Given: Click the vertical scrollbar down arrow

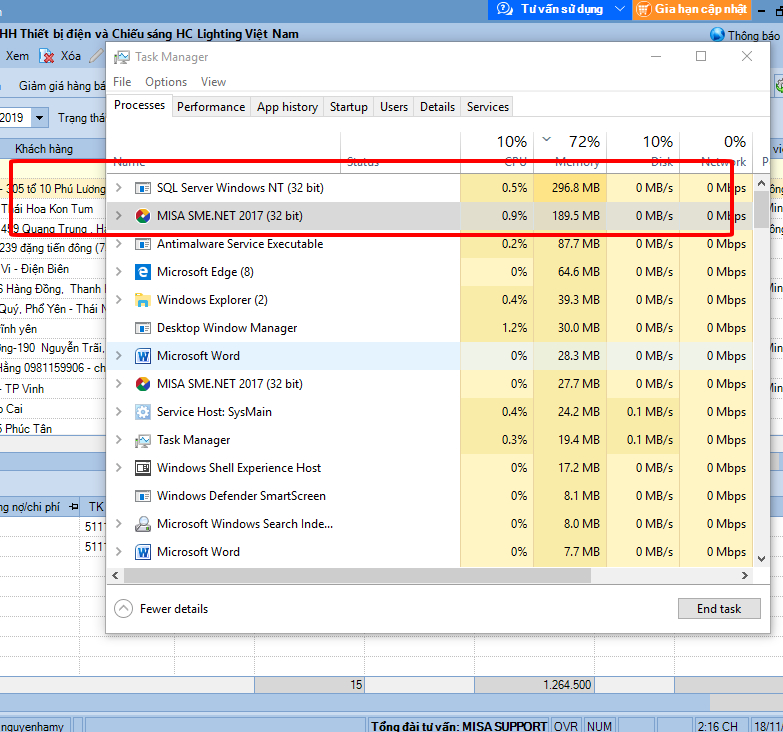Looking at the screenshot, I should pyautogui.click(x=762, y=559).
